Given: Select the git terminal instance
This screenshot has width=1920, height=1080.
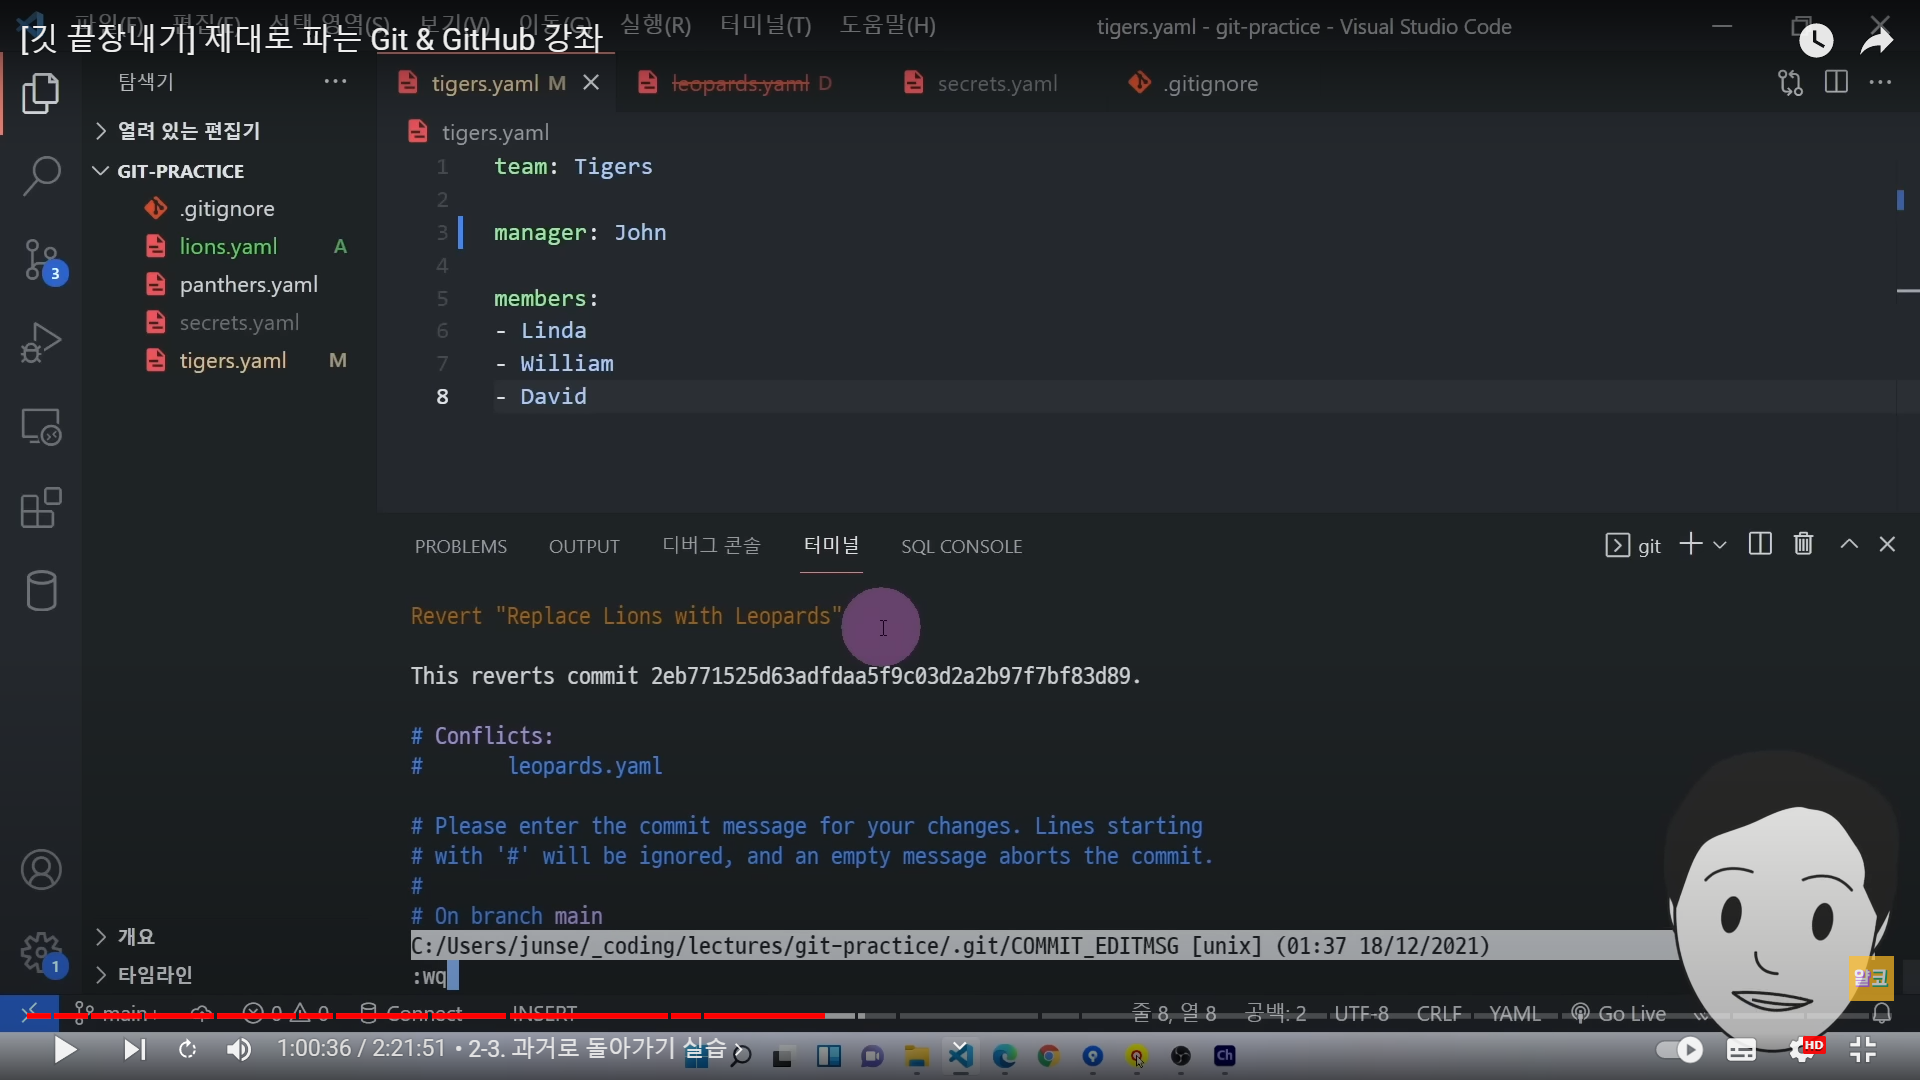Looking at the screenshot, I should coord(1633,546).
